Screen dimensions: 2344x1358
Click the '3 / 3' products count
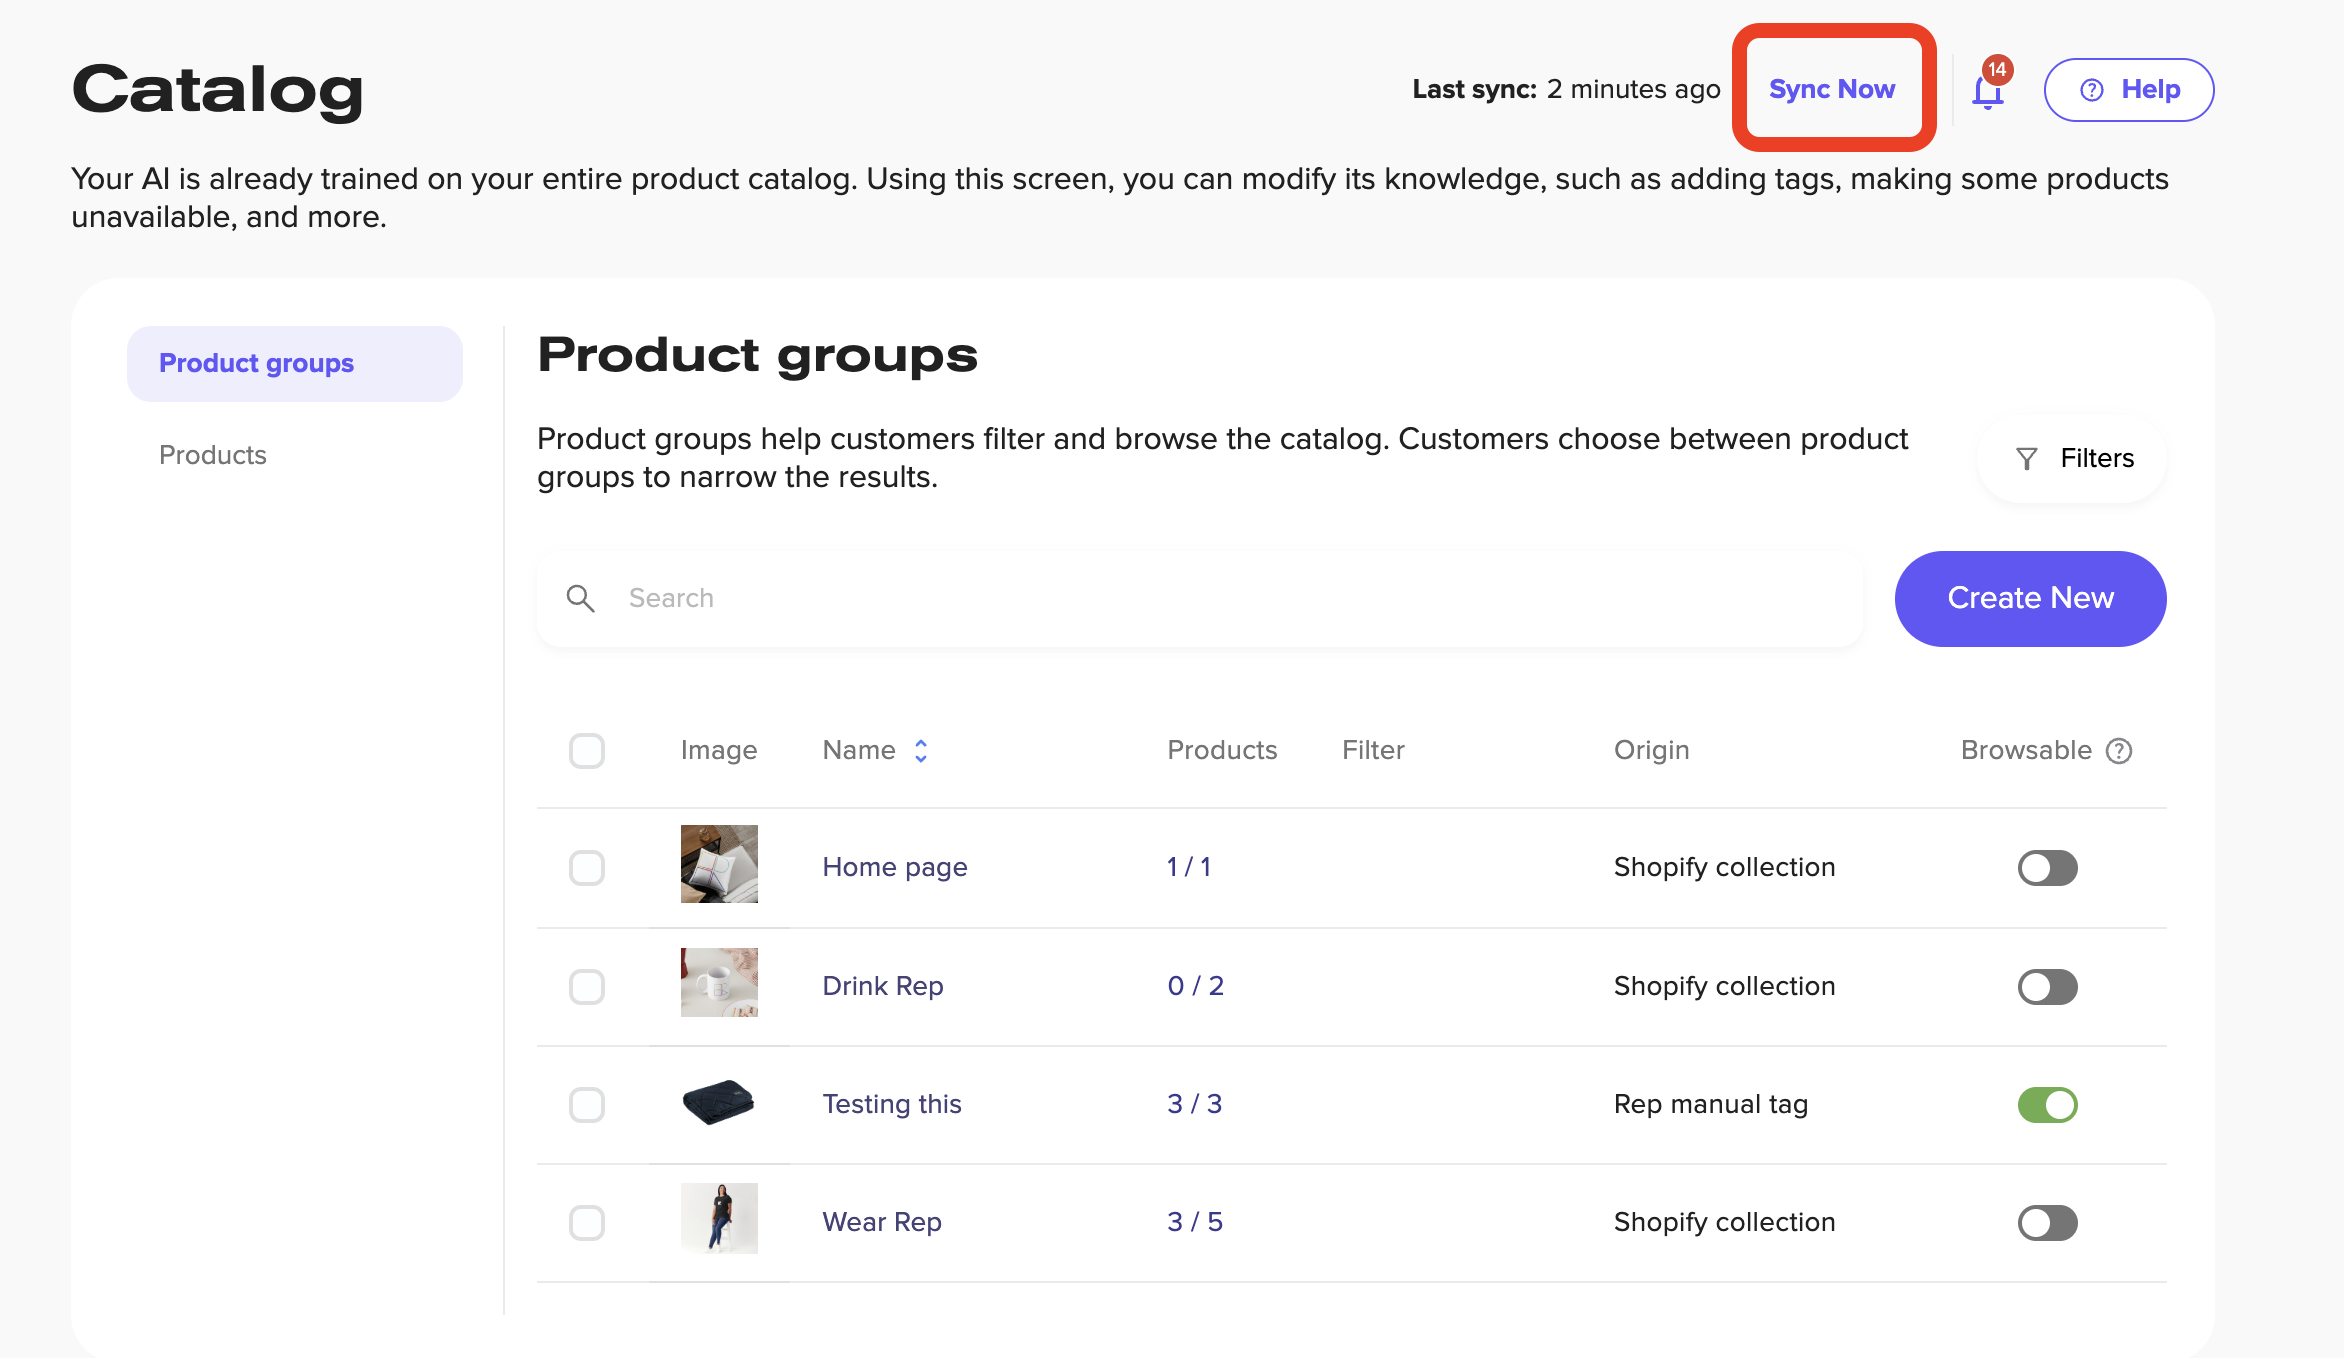pos(1195,1104)
